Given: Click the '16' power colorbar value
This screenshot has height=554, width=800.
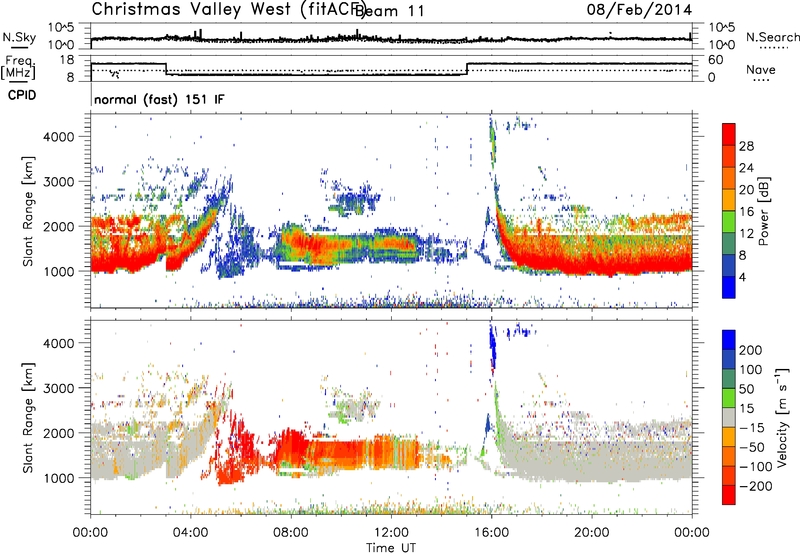Looking at the screenshot, I should pos(746,212).
